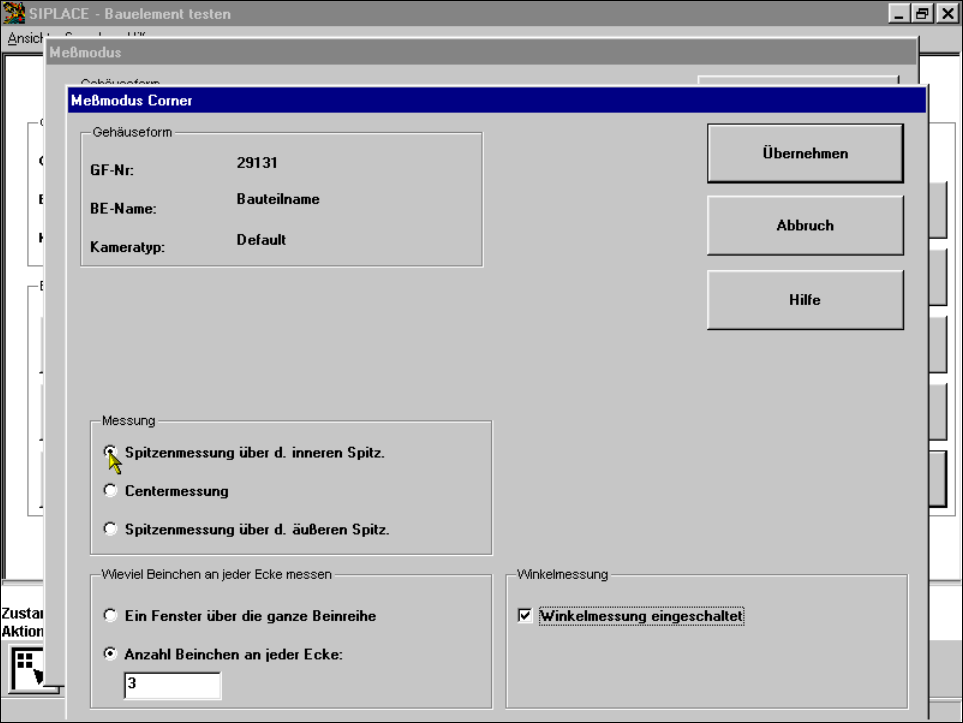Click the Abbruch button
Image resolution: width=963 pixels, height=723 pixels.
805,225
